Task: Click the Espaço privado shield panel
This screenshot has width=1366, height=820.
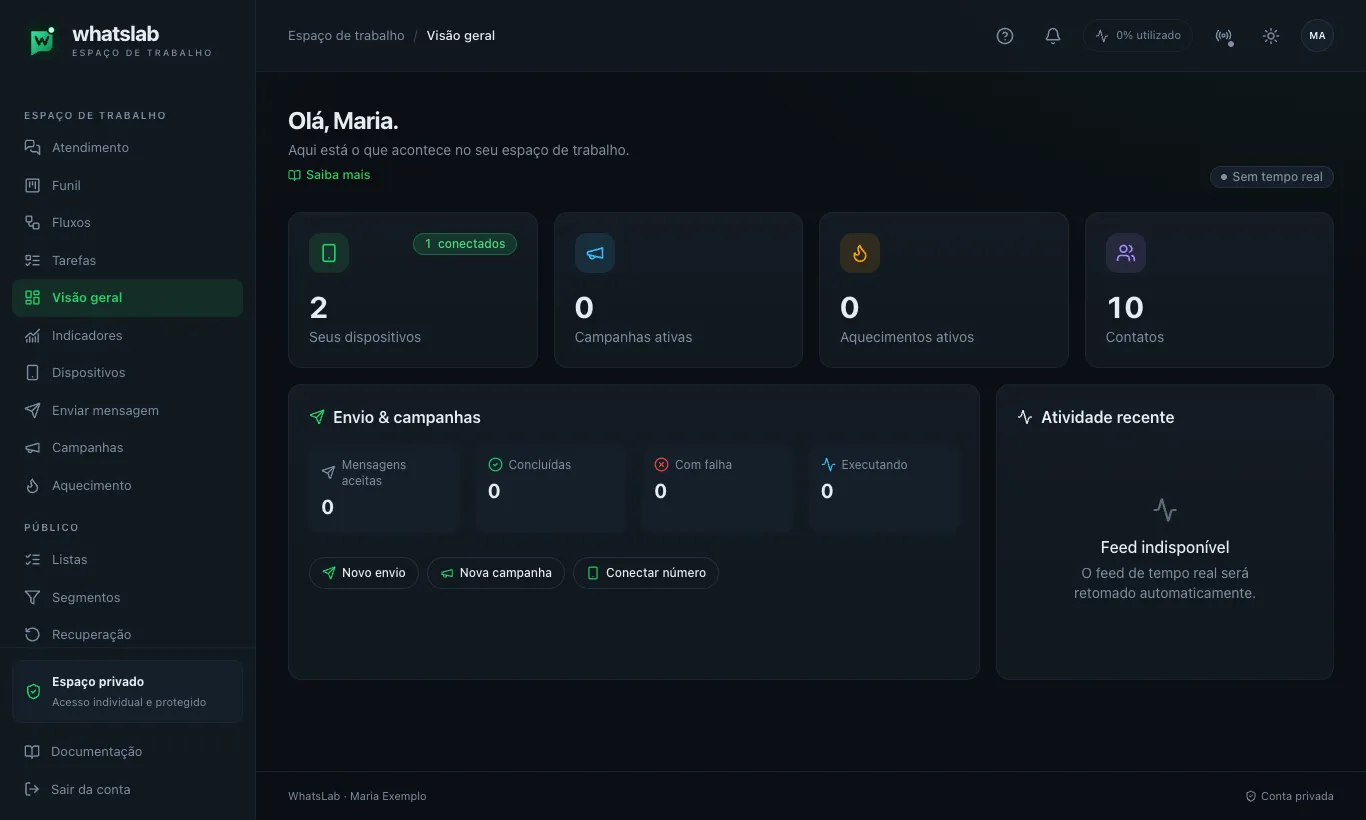Action: tap(127, 692)
